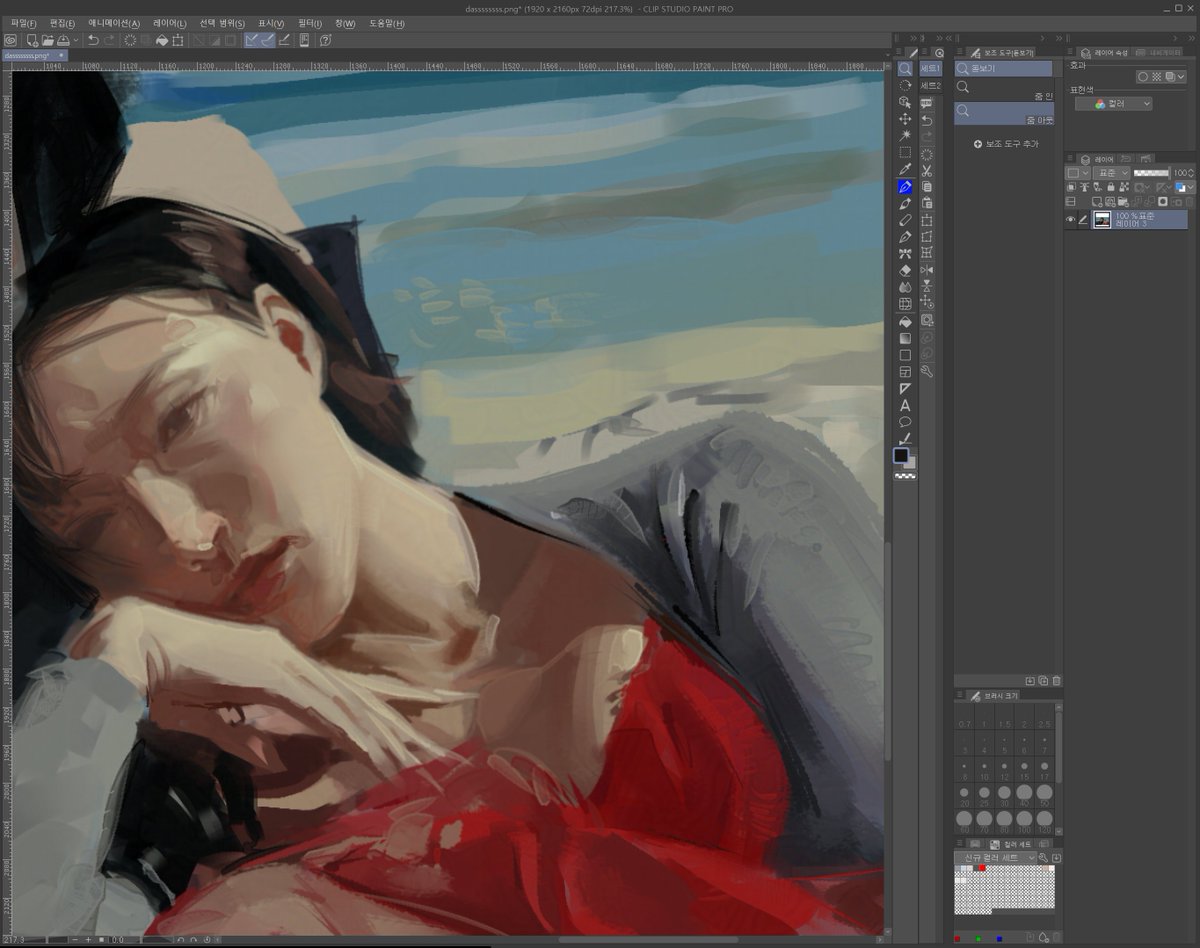Click the Cut scissors icon in quick access
This screenshot has width=1200, height=948.
coord(927,171)
